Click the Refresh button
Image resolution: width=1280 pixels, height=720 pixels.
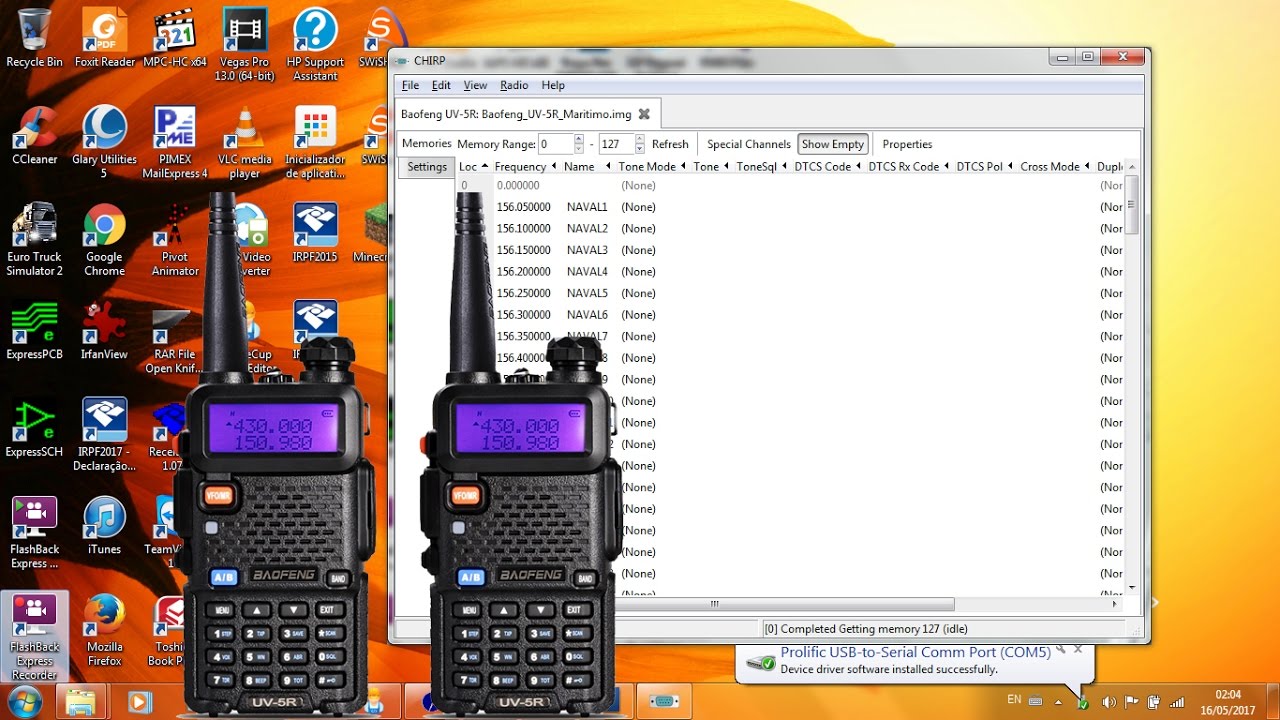pos(670,144)
